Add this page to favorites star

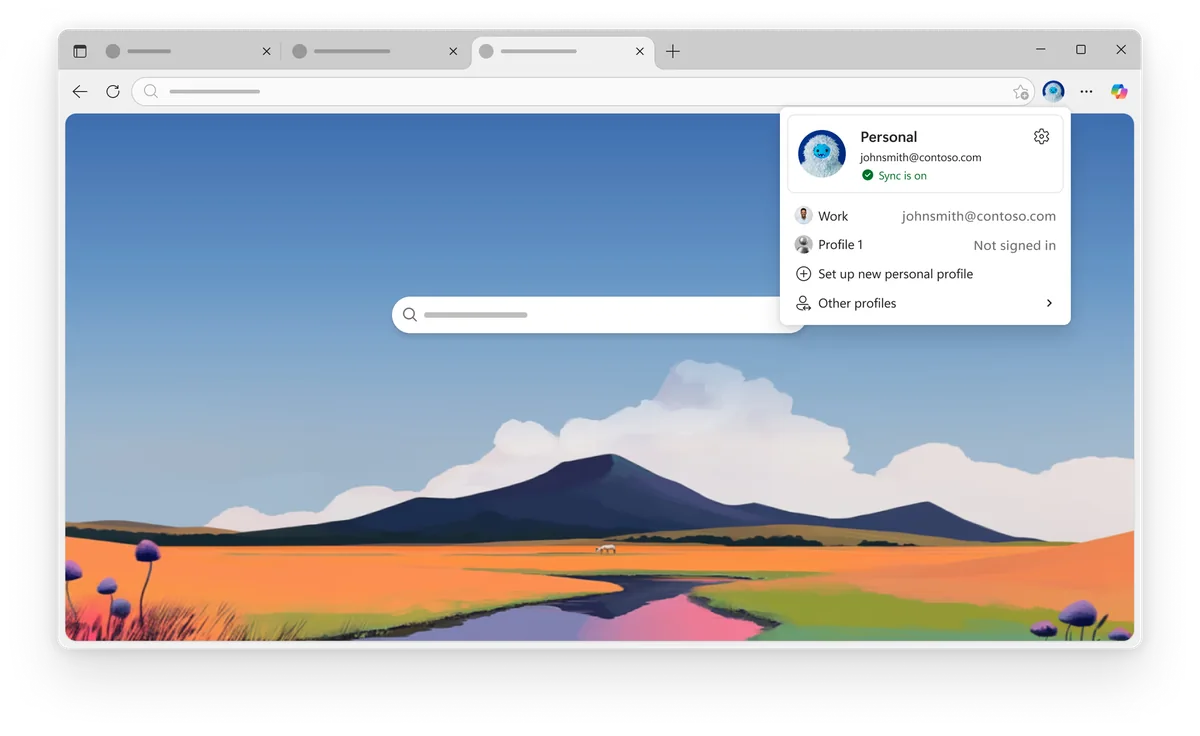click(1021, 92)
